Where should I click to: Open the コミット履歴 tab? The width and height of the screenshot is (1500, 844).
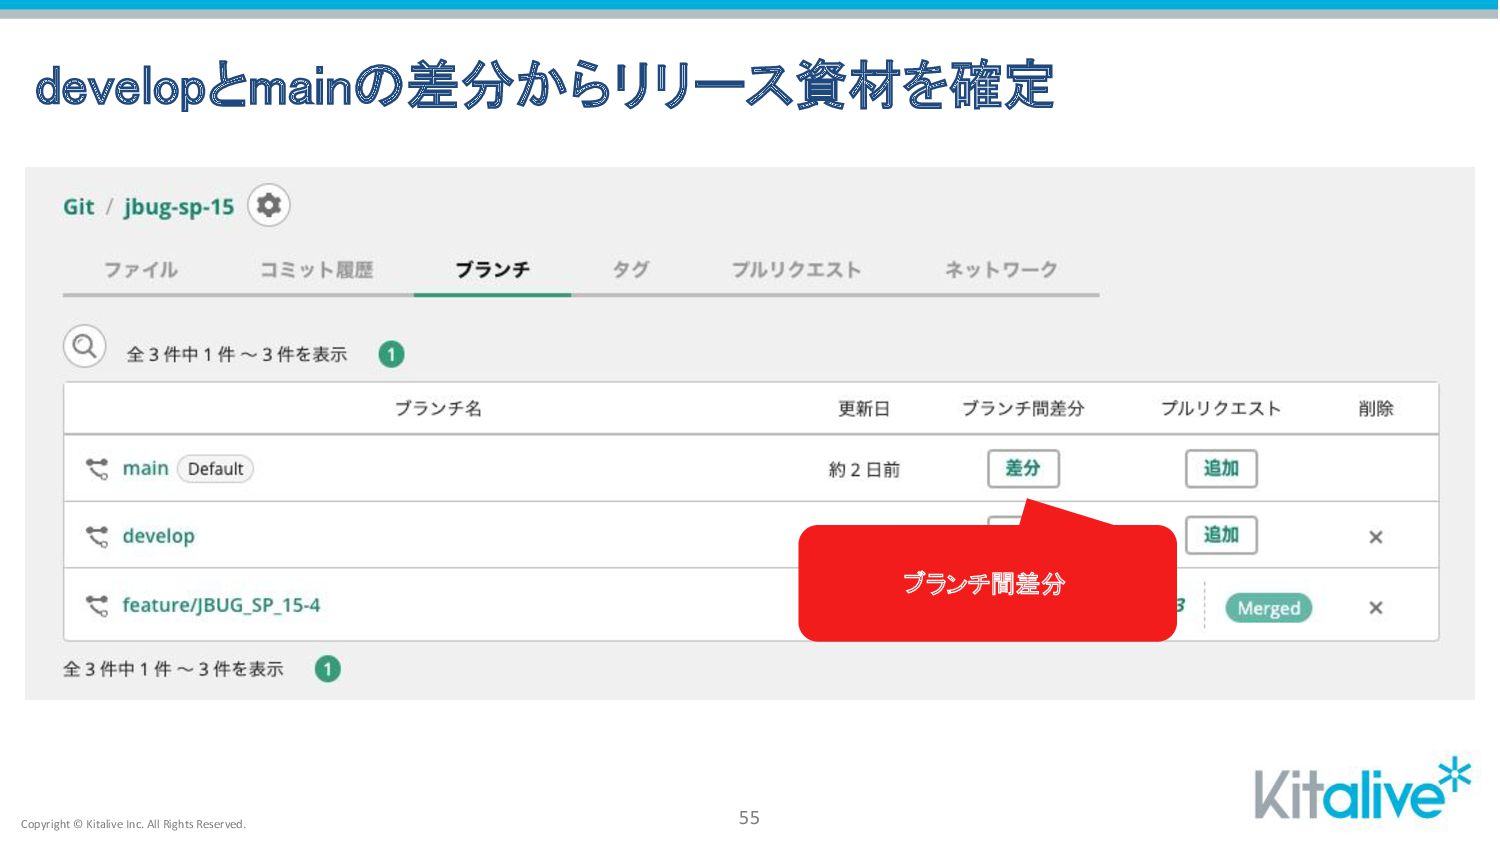(316, 270)
